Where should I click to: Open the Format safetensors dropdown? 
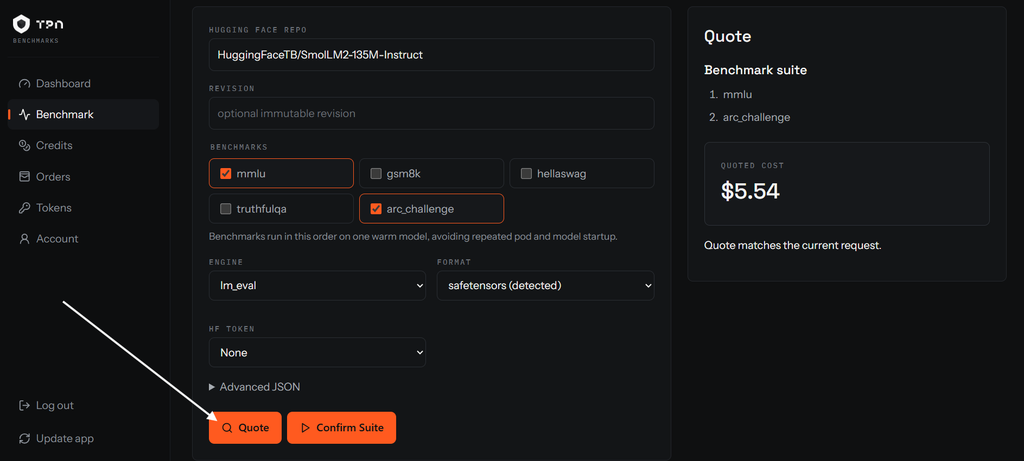click(x=545, y=285)
